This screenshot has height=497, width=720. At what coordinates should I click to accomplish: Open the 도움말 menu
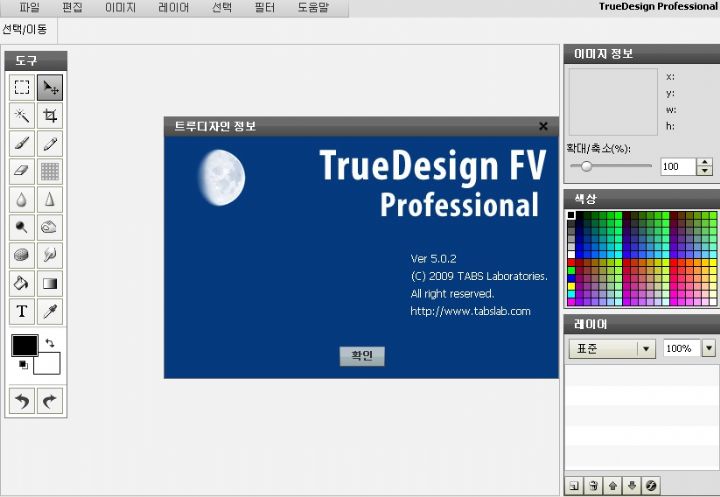(x=313, y=7)
